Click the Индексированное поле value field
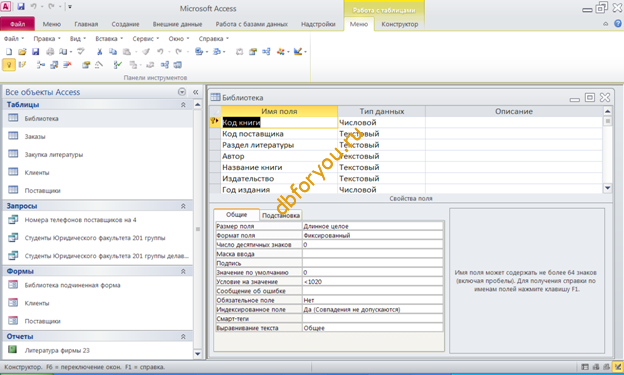624x375 pixels. [372, 309]
